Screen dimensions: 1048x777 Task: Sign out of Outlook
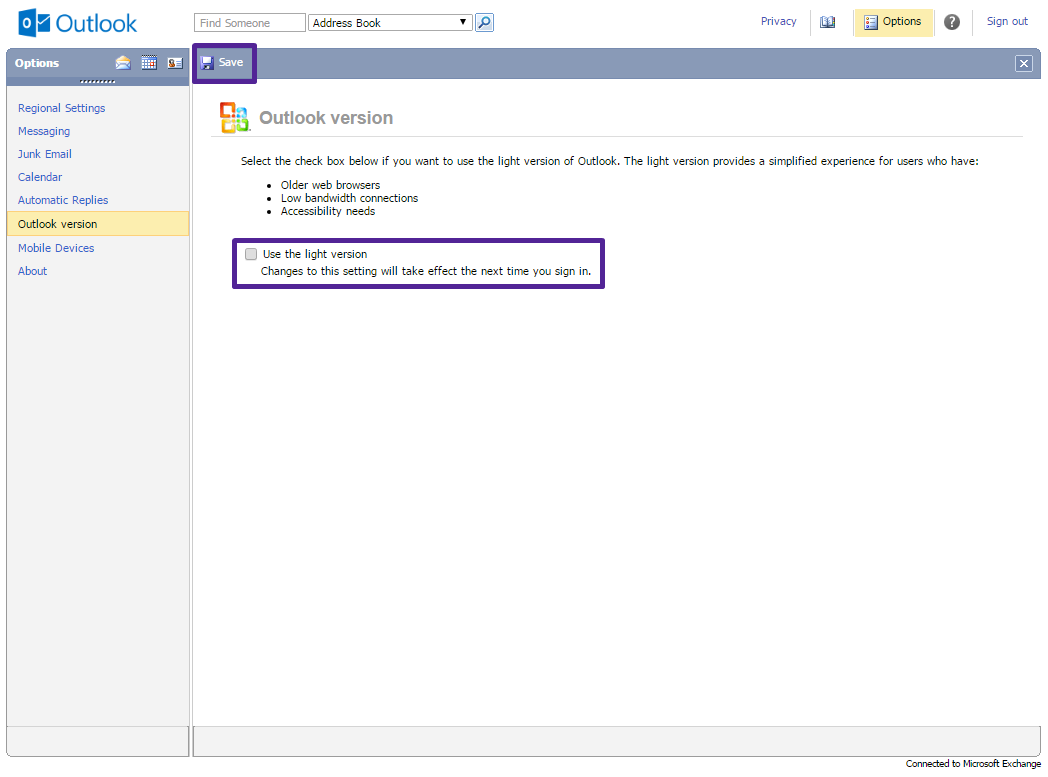coord(1007,21)
